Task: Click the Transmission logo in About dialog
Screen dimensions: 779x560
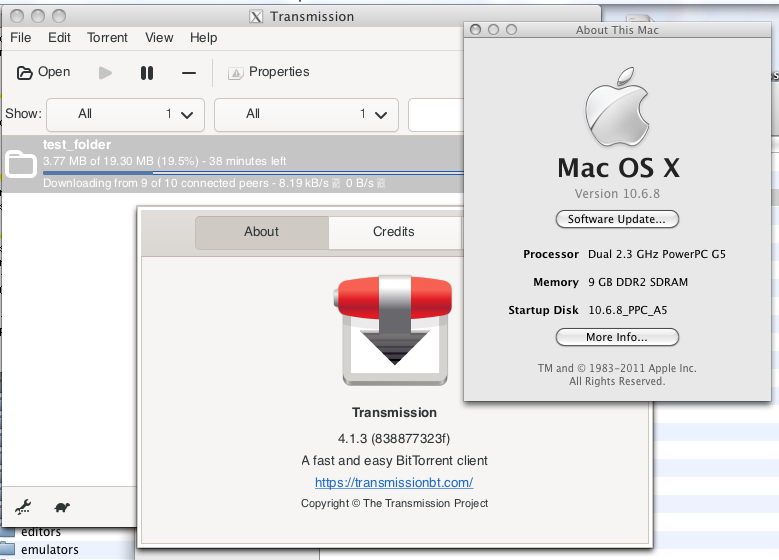Action: coord(394,330)
